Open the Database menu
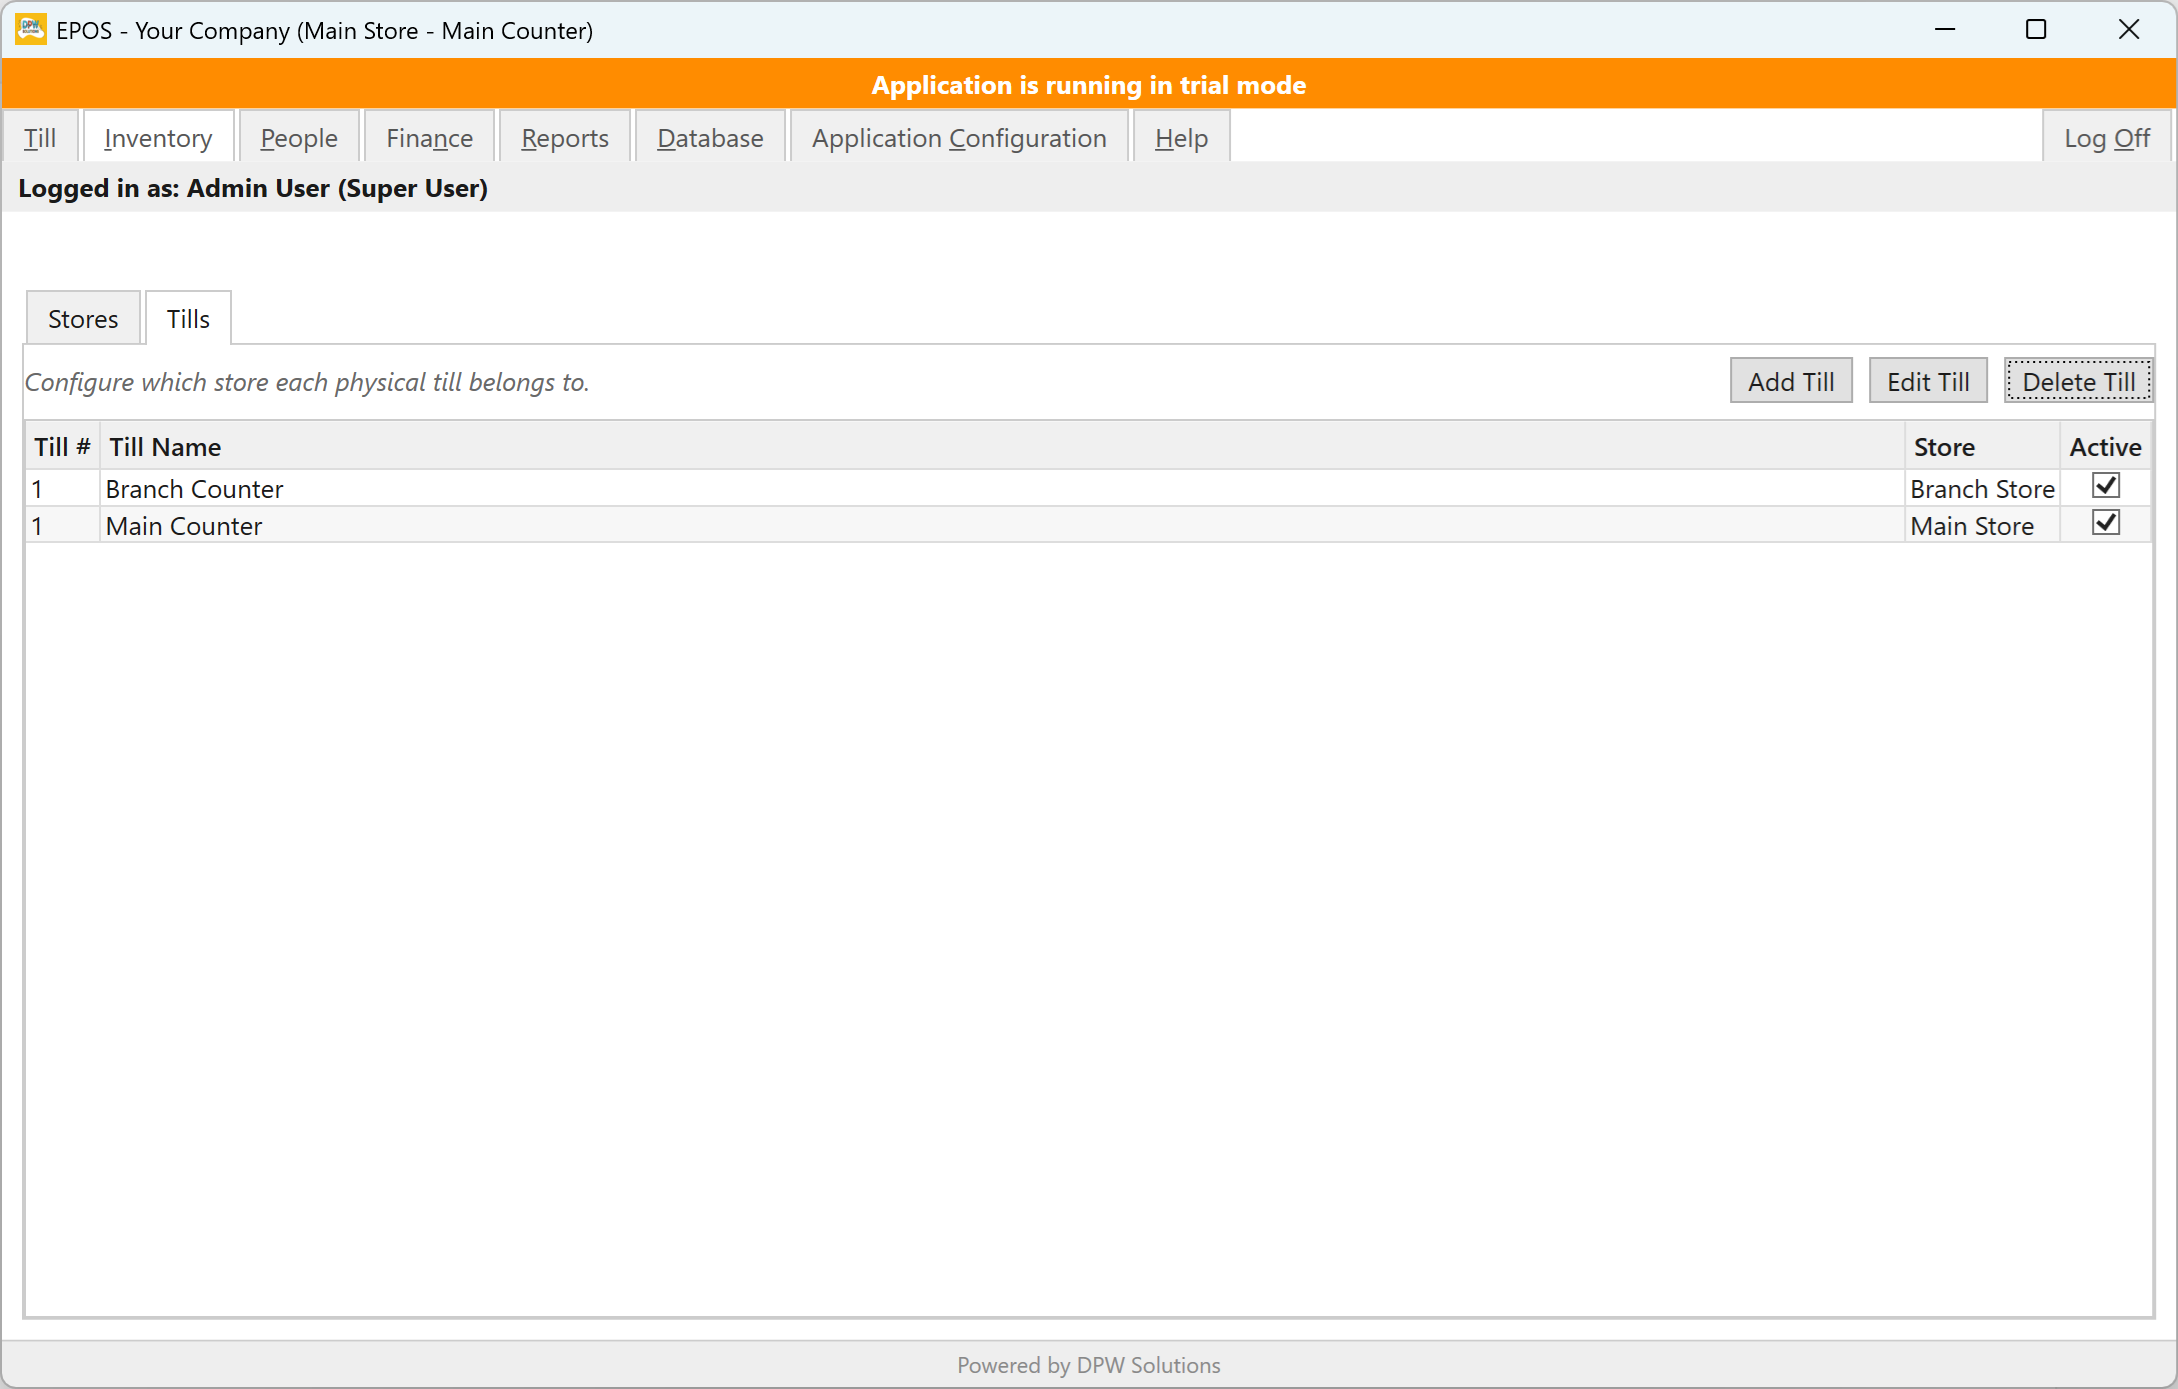The image size is (2178, 1389). coord(710,137)
